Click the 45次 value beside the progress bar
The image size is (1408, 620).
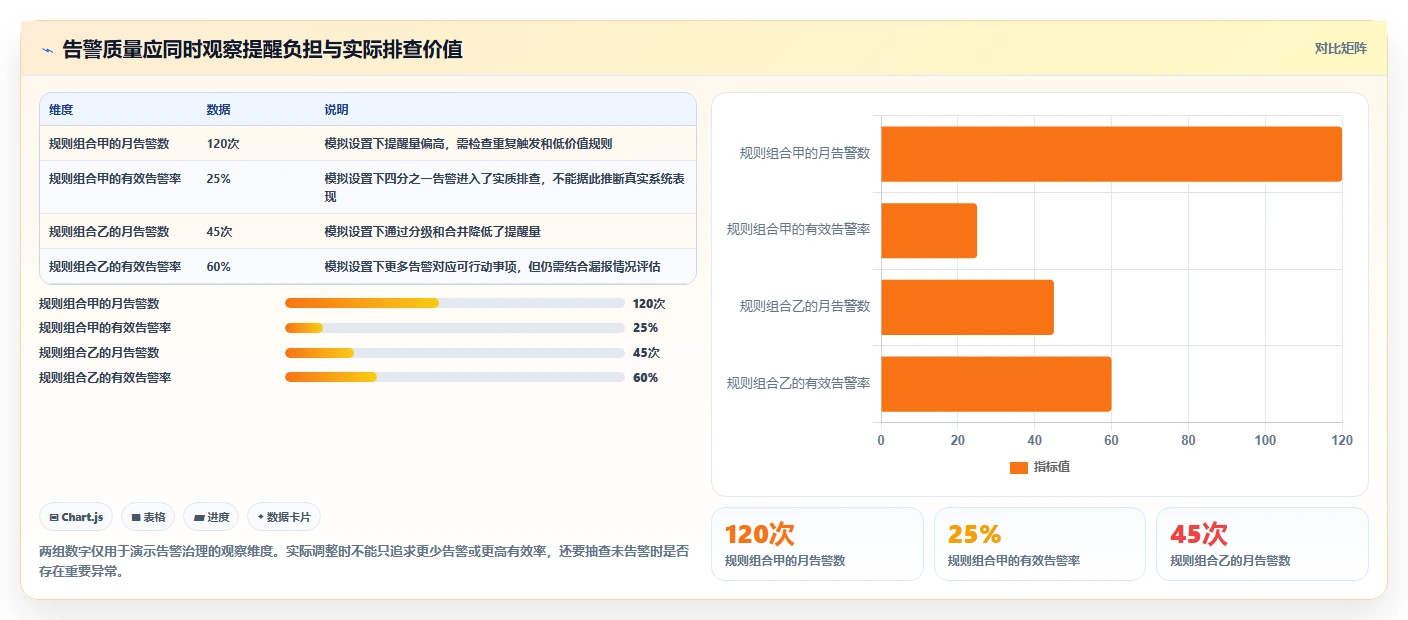click(x=647, y=353)
